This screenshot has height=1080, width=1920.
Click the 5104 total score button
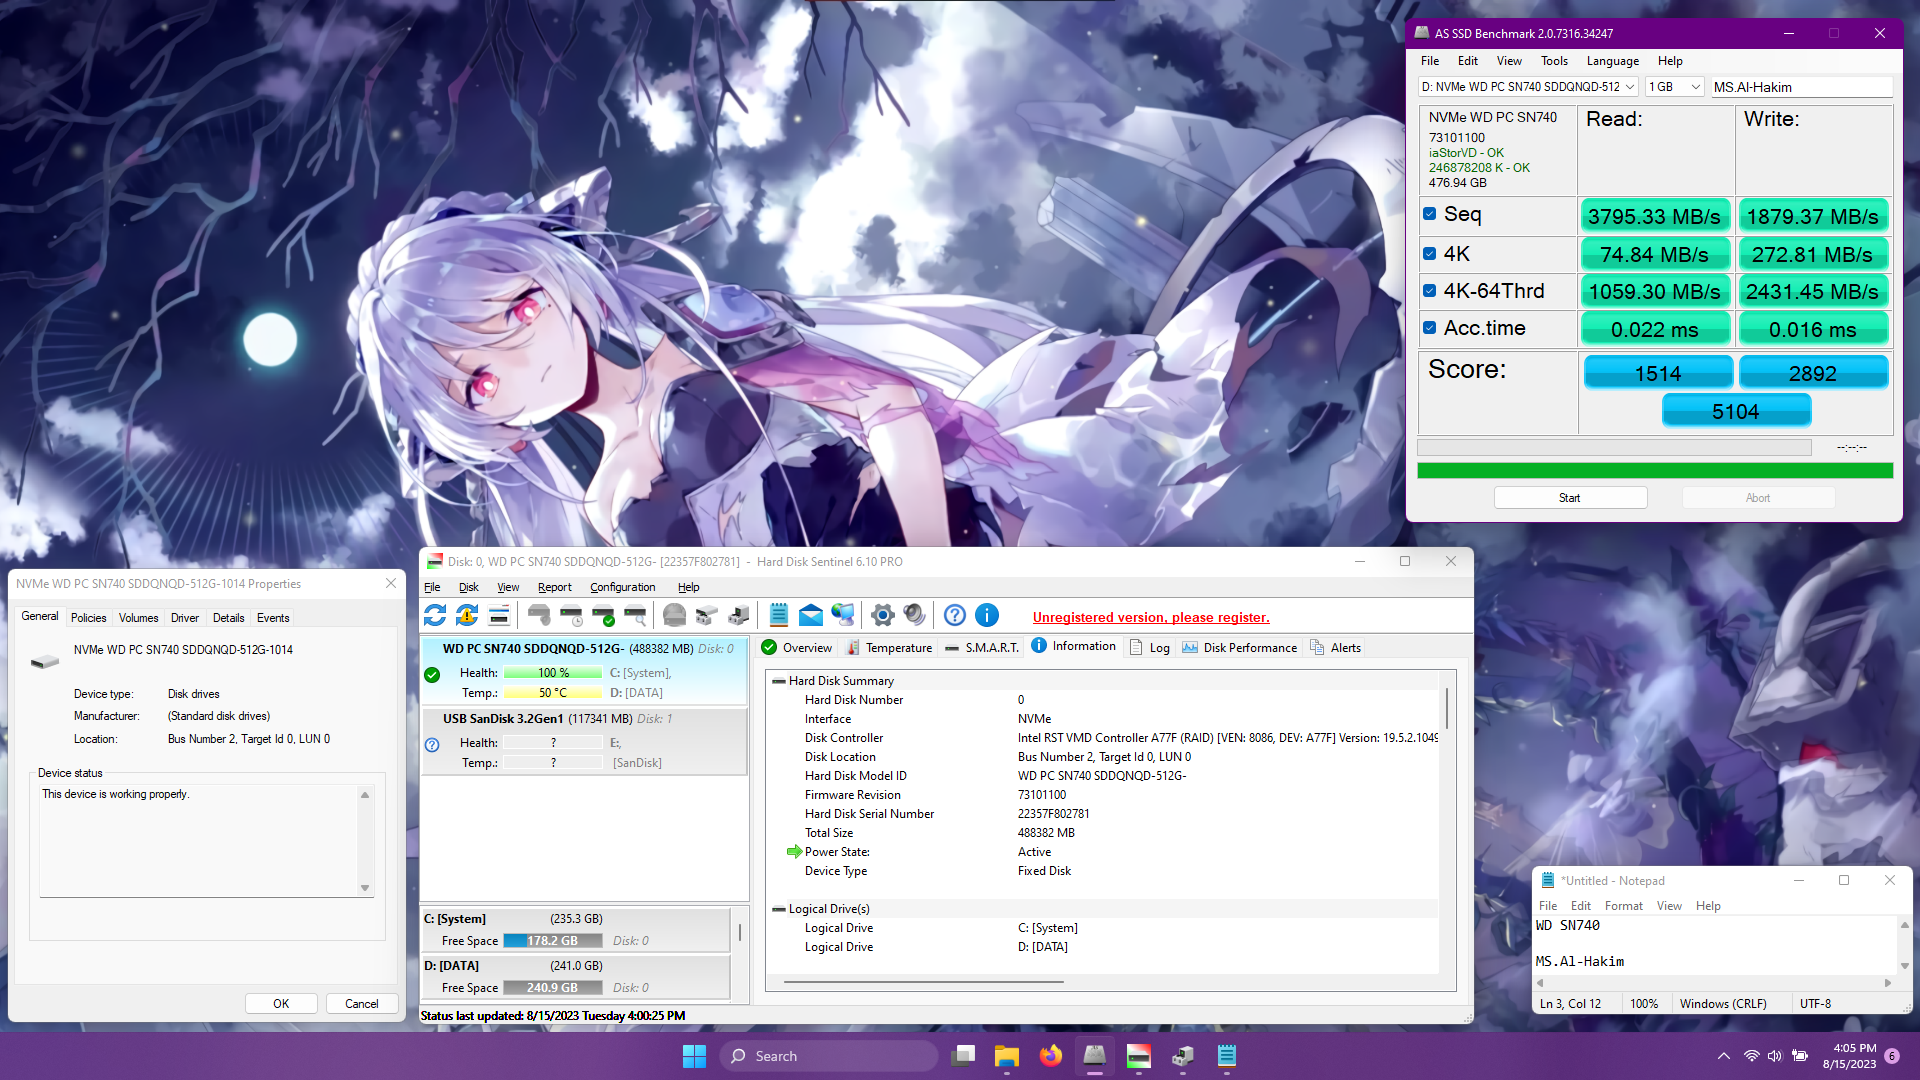point(1736,411)
